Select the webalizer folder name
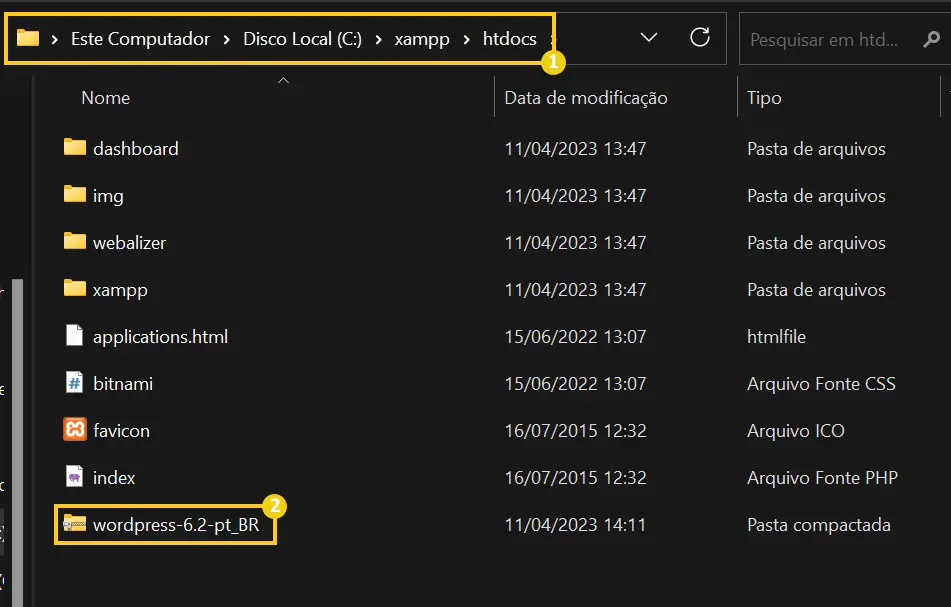Viewport: 951px width, 607px height. tap(129, 243)
